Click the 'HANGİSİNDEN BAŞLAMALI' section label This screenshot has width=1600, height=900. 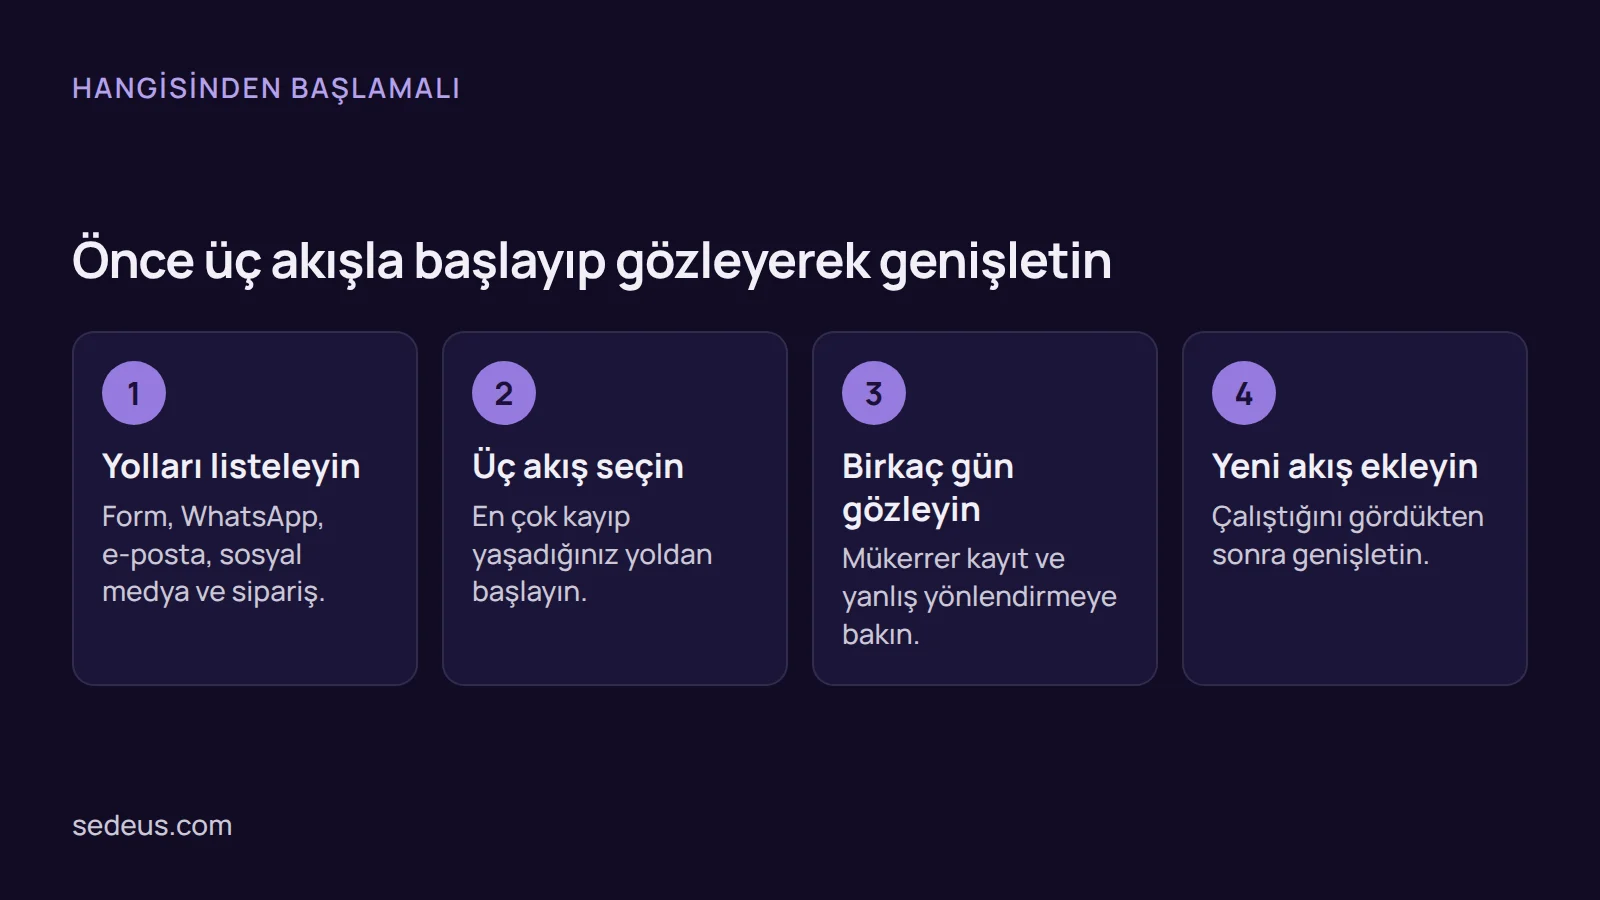point(266,88)
